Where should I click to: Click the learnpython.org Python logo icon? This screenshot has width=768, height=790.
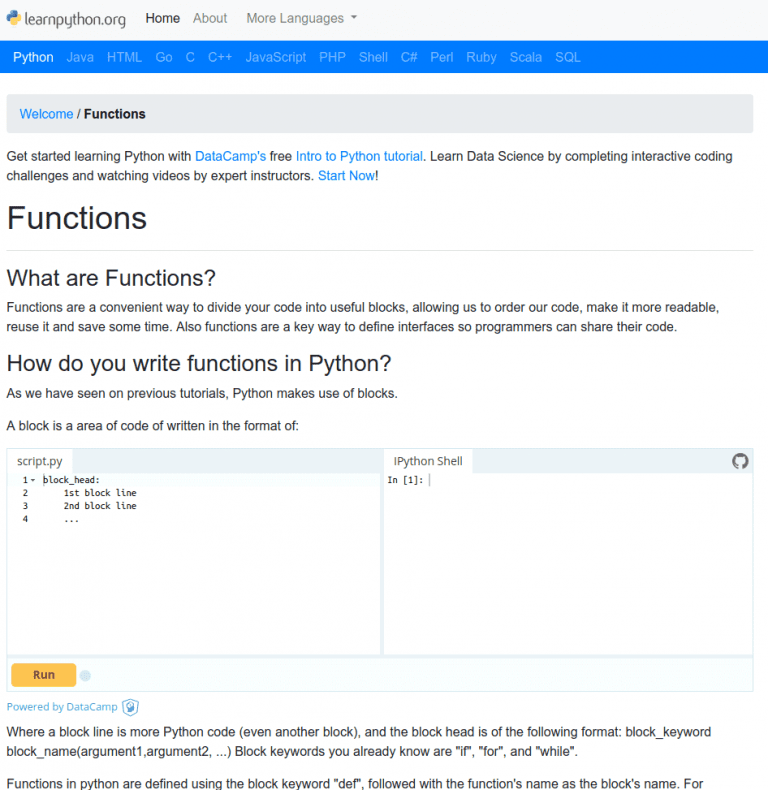14,18
